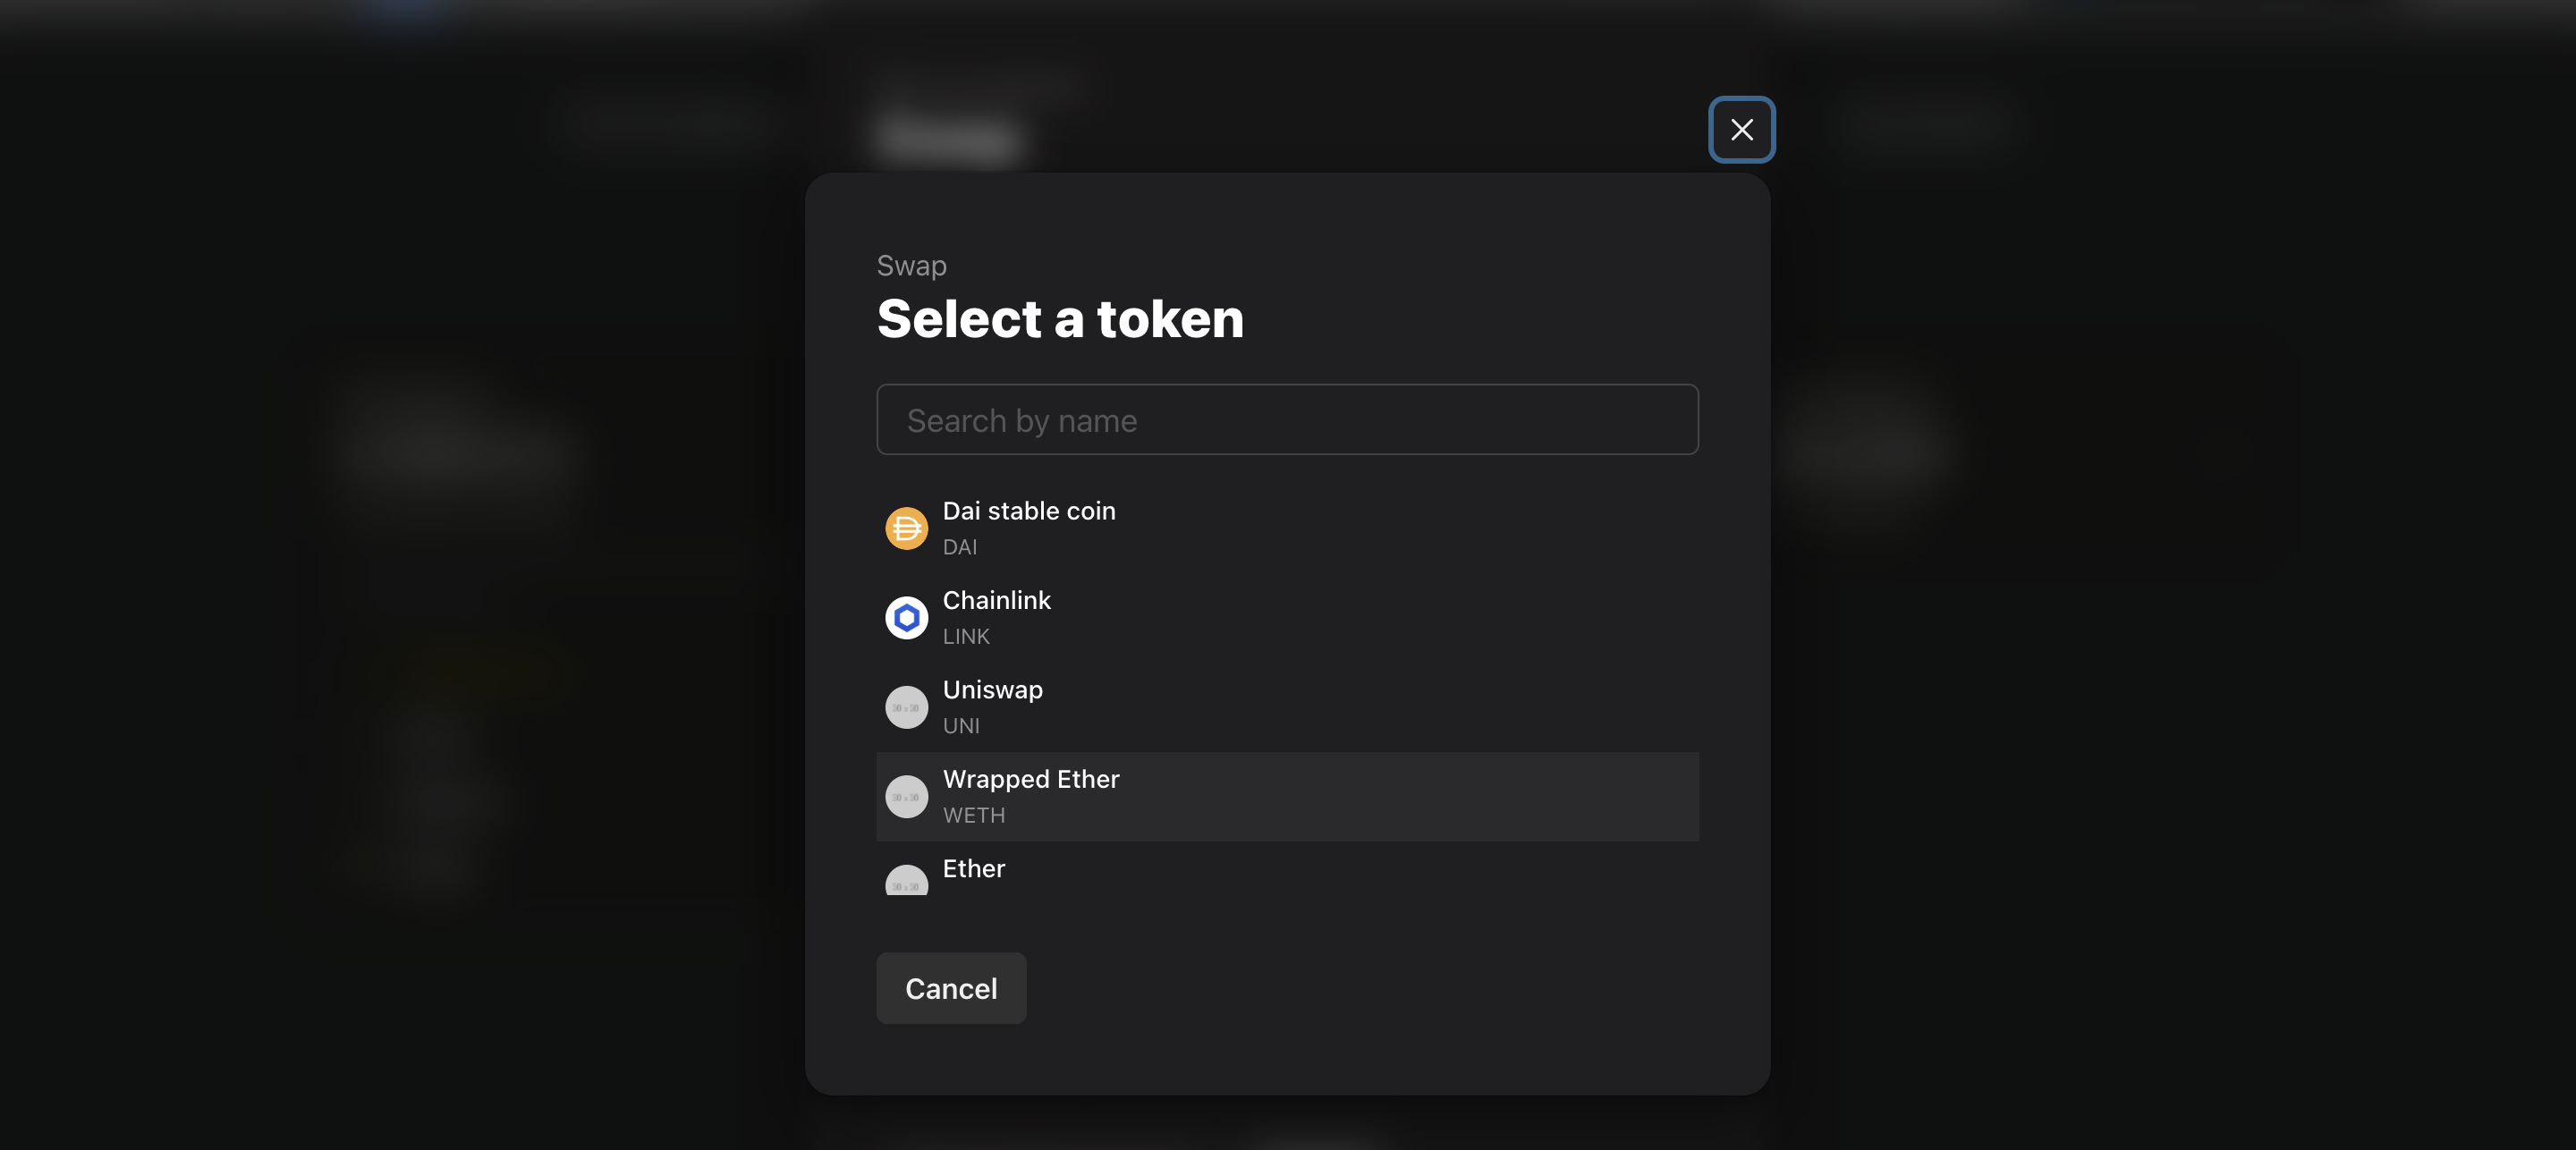
Task: Click the Cancel button
Action: pyautogui.click(x=951, y=988)
